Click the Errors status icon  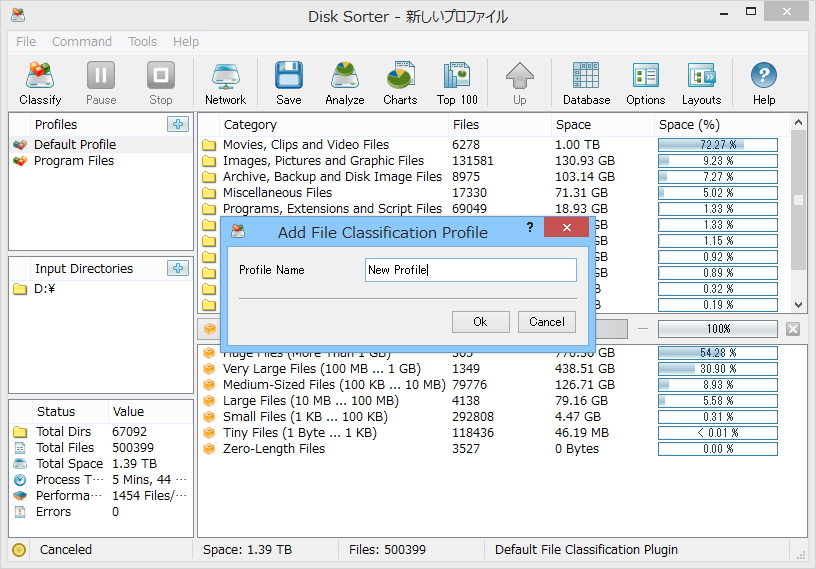point(20,512)
